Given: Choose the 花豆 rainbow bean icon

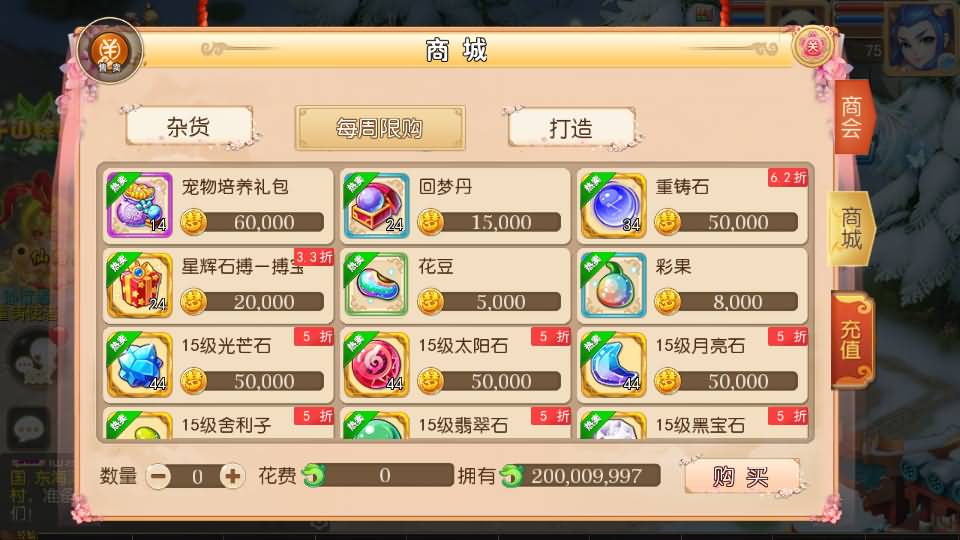Looking at the screenshot, I should [377, 285].
